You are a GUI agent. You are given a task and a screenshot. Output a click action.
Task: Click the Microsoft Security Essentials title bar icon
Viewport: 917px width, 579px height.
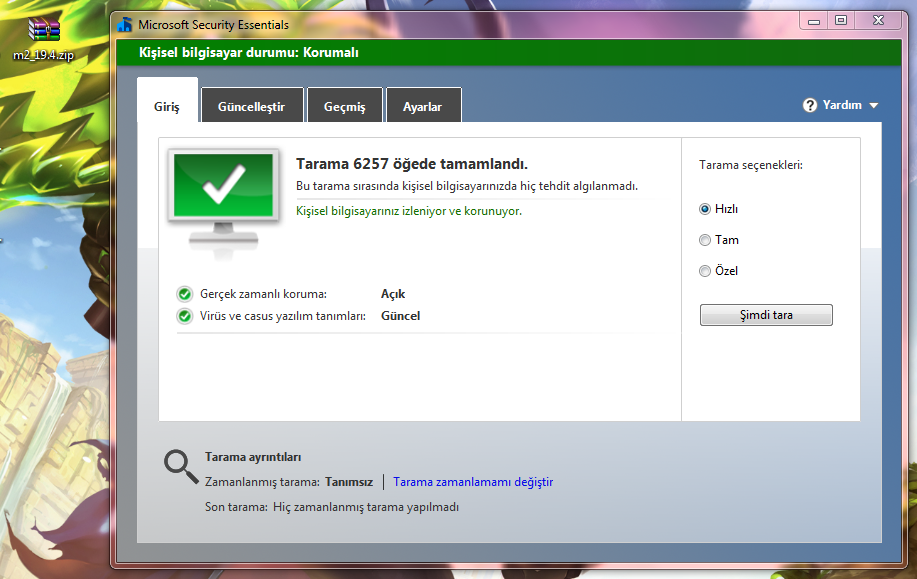tap(124, 25)
